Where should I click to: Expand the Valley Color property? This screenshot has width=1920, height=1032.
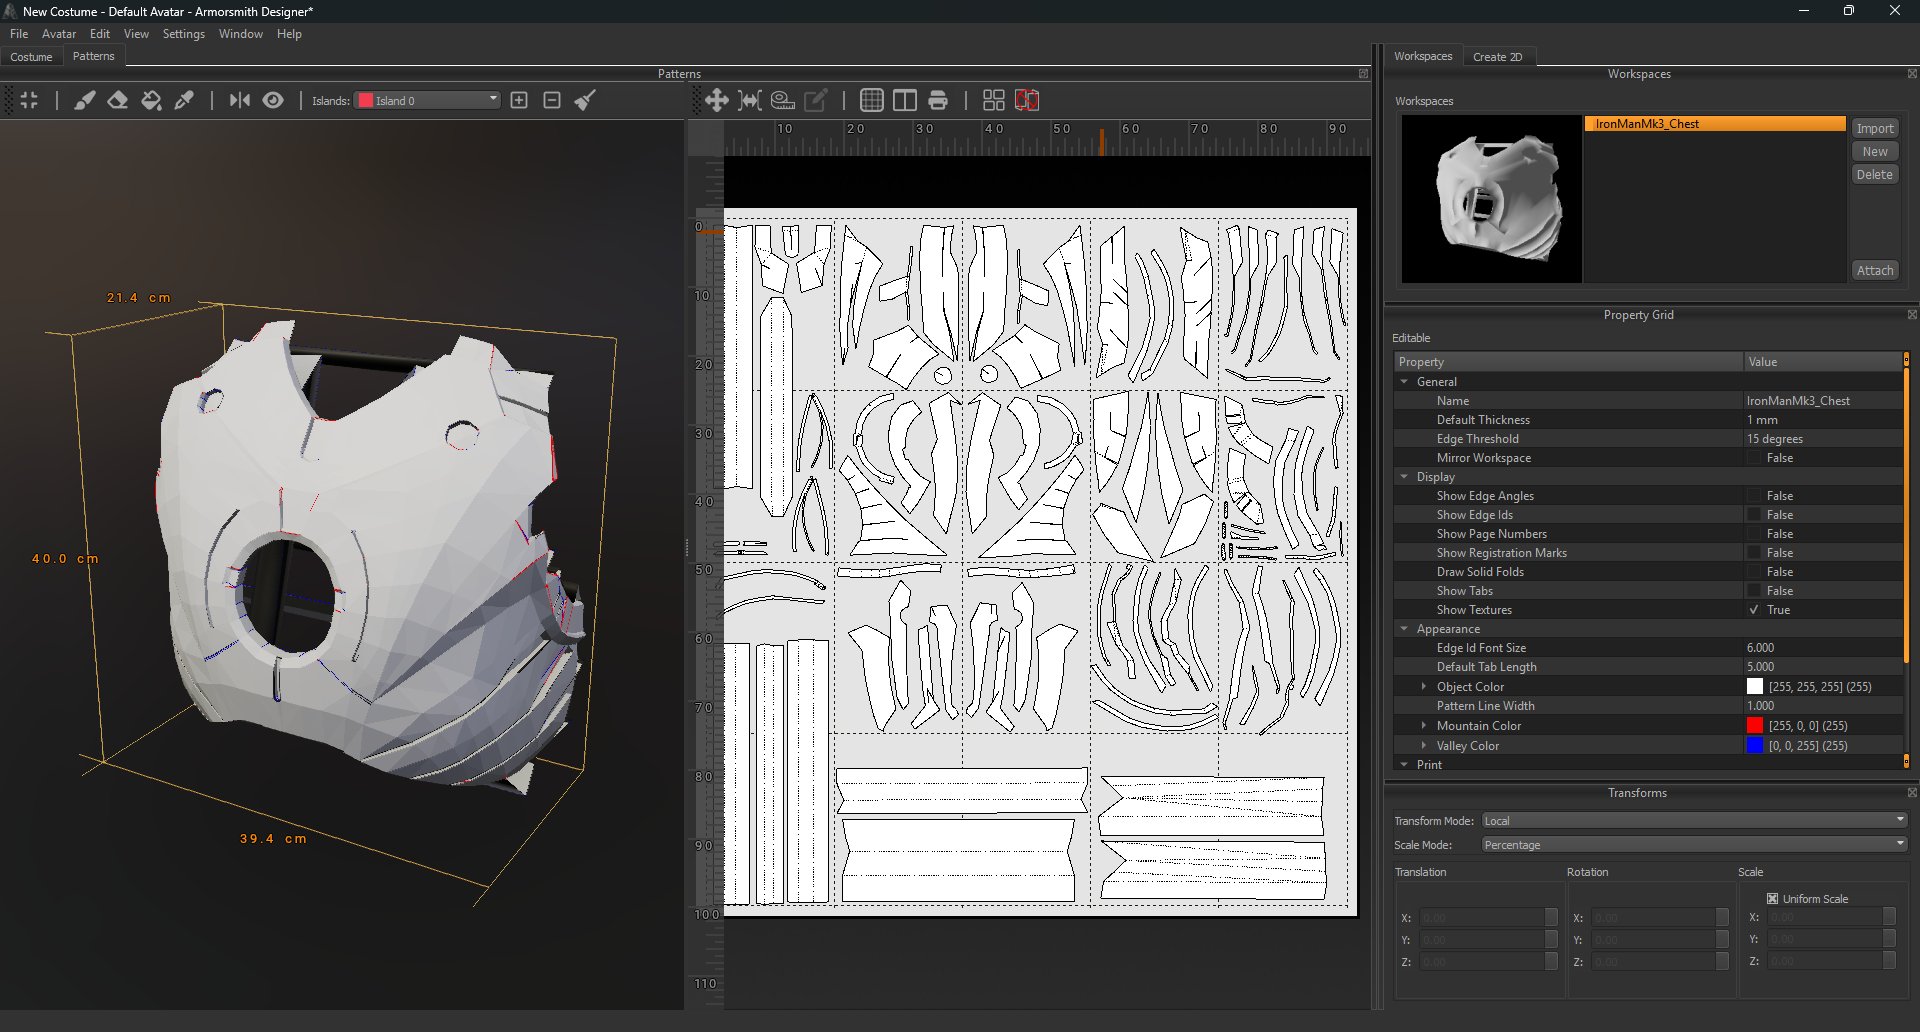[x=1424, y=746]
